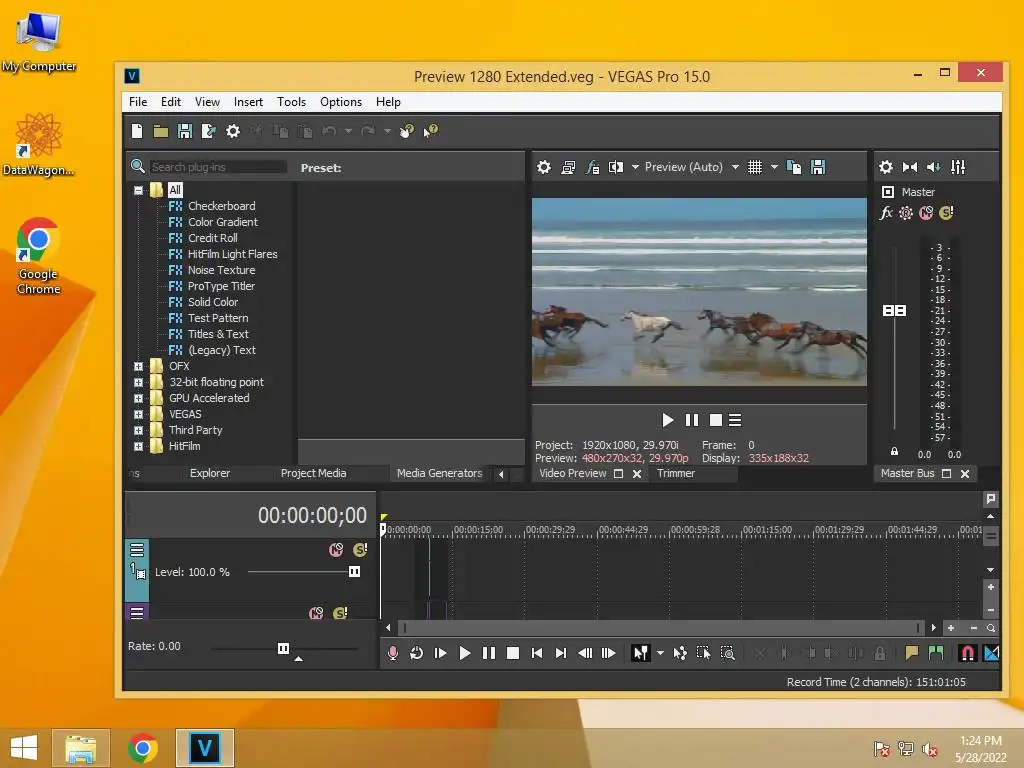
Task: Click the What's This Help cursor icon
Action: click(x=430, y=131)
